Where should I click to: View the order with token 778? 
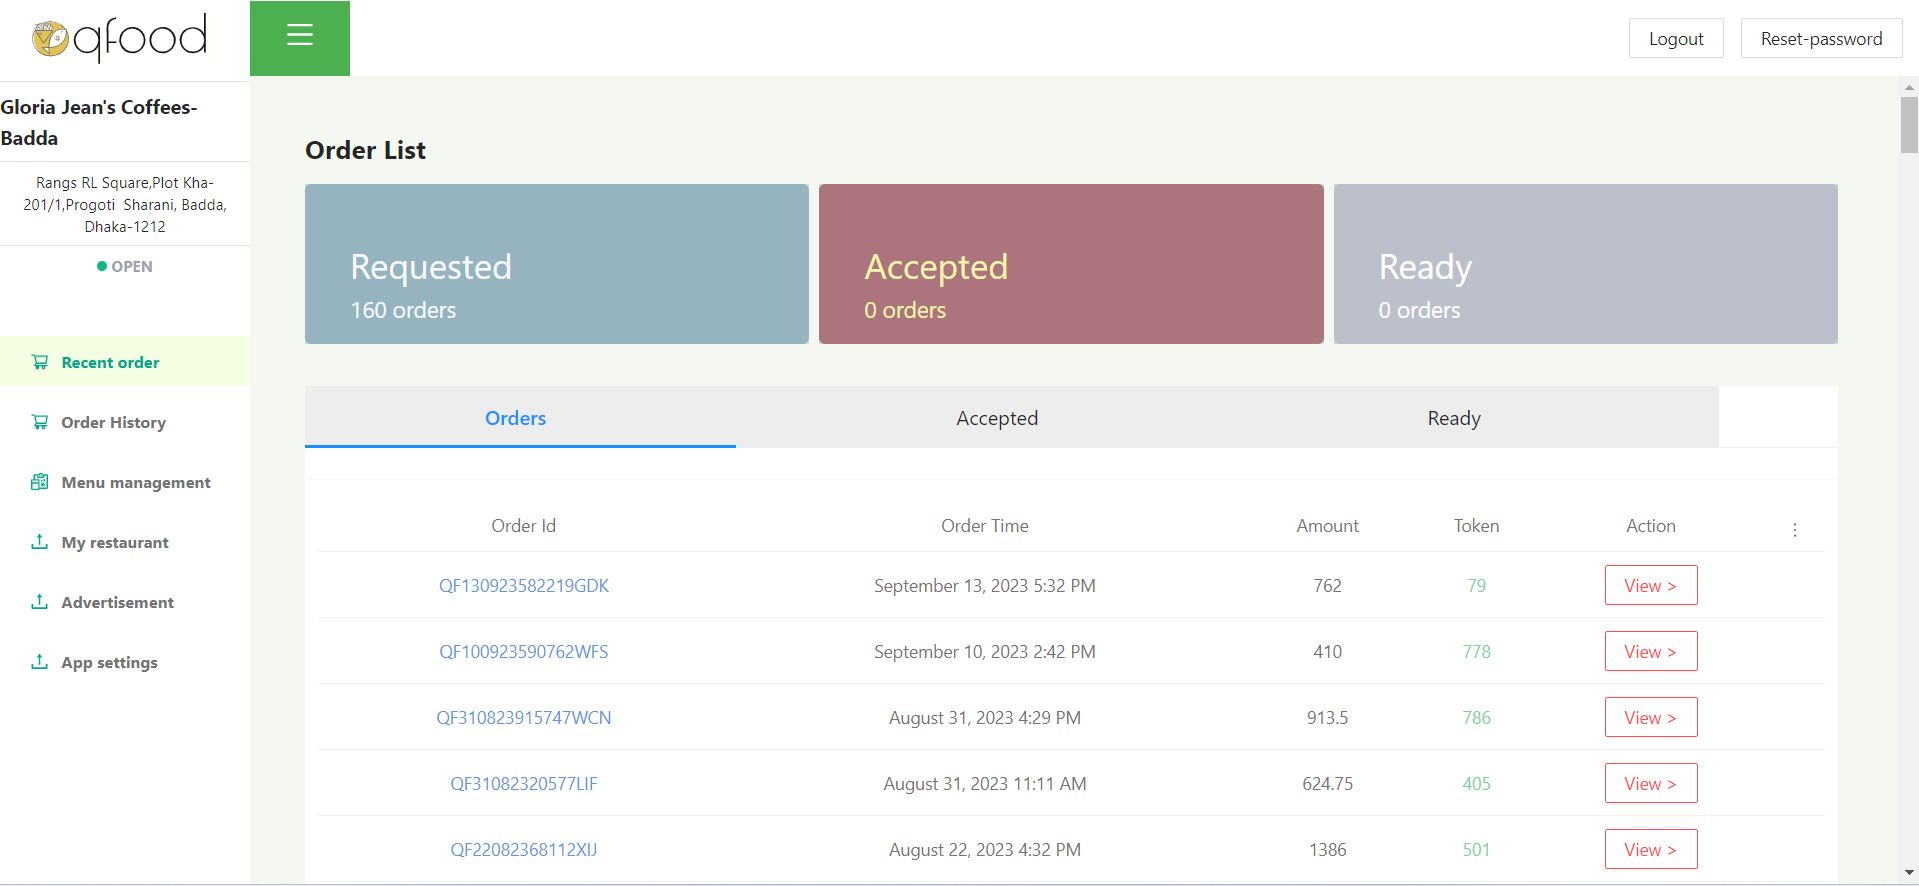click(1651, 652)
